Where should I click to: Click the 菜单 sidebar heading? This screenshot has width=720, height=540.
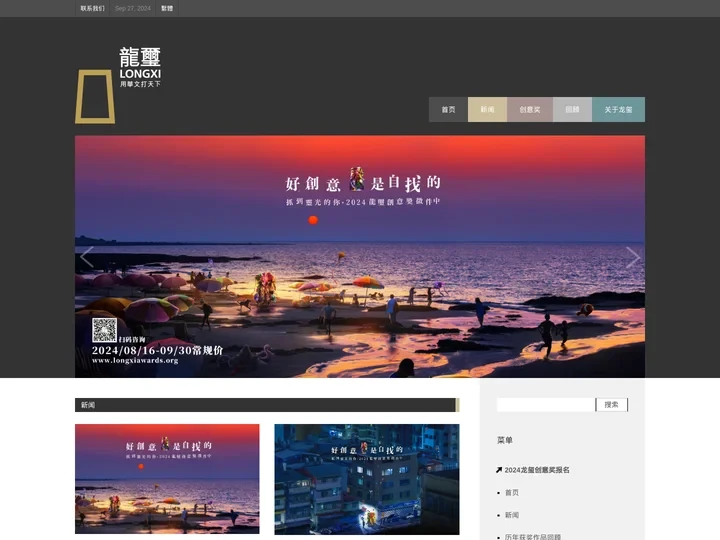tap(505, 440)
